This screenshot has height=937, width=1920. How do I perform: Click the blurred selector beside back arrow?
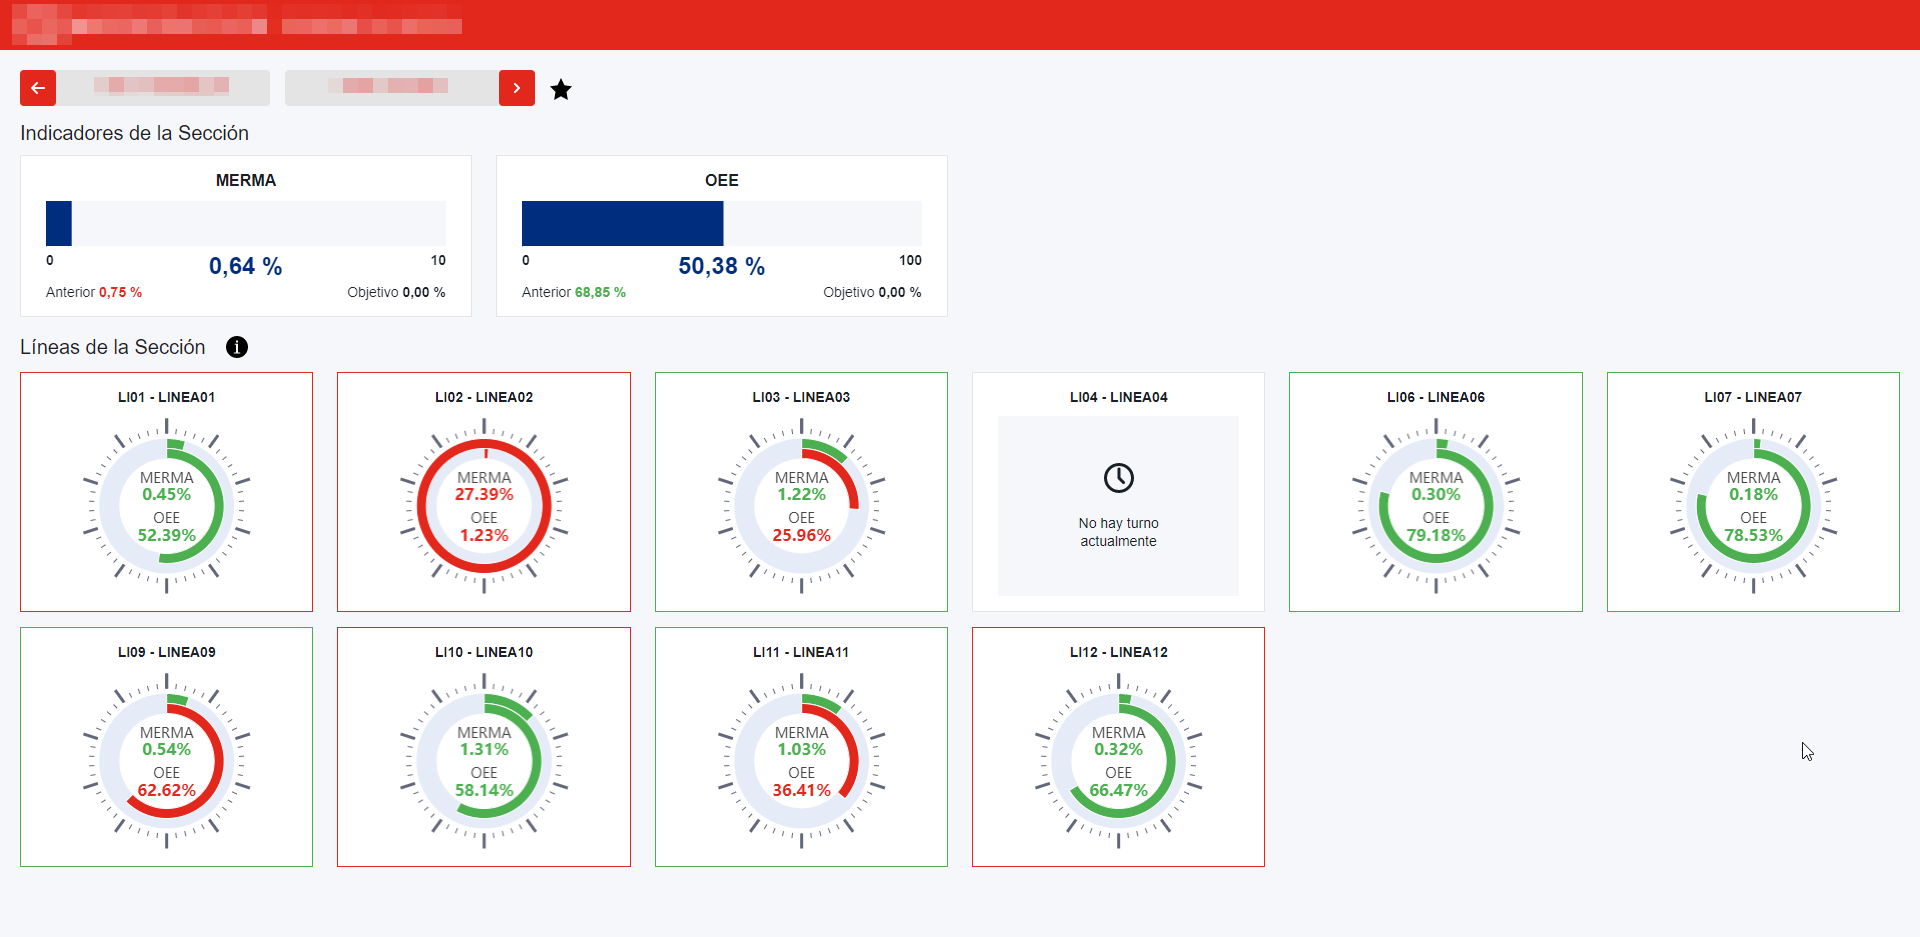point(163,88)
